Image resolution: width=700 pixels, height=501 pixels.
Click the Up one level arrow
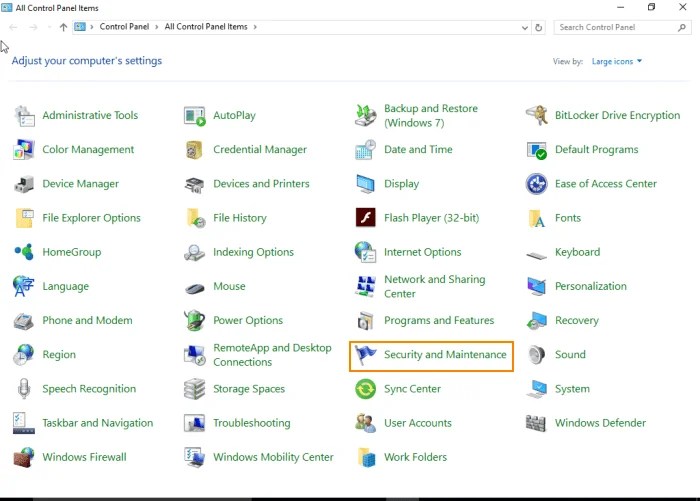(63, 27)
